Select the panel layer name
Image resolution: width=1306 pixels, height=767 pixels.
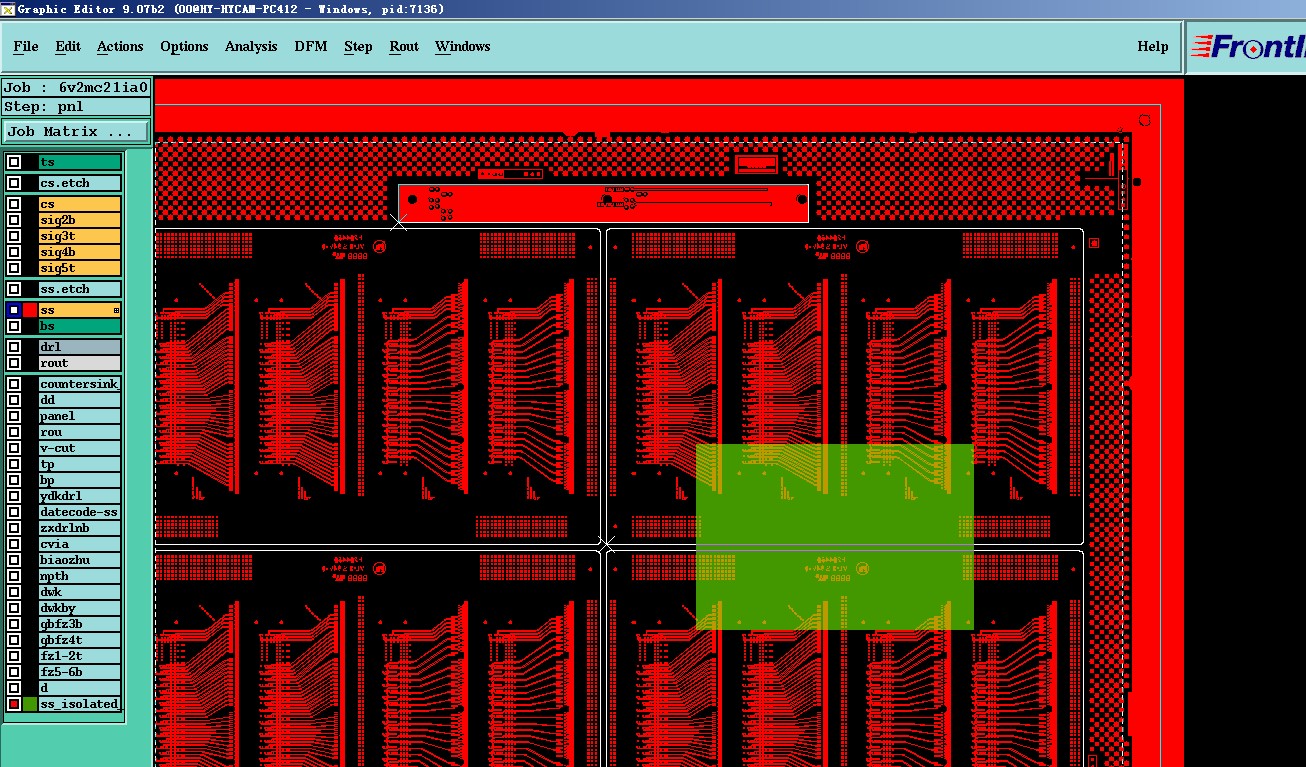point(80,416)
